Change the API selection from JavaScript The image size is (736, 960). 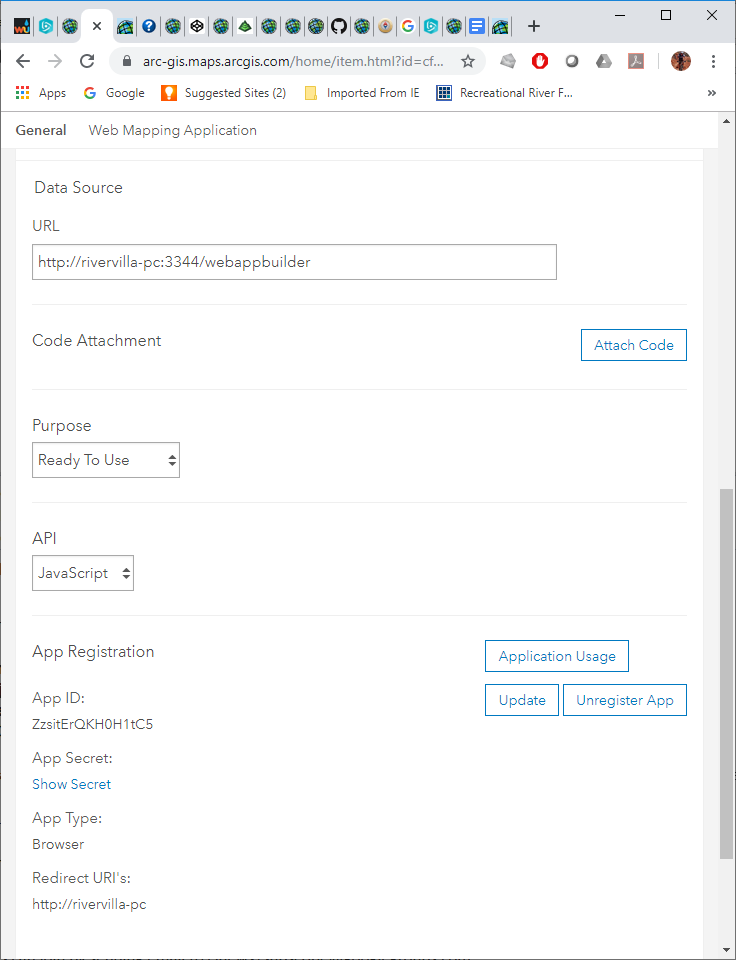[x=82, y=573]
